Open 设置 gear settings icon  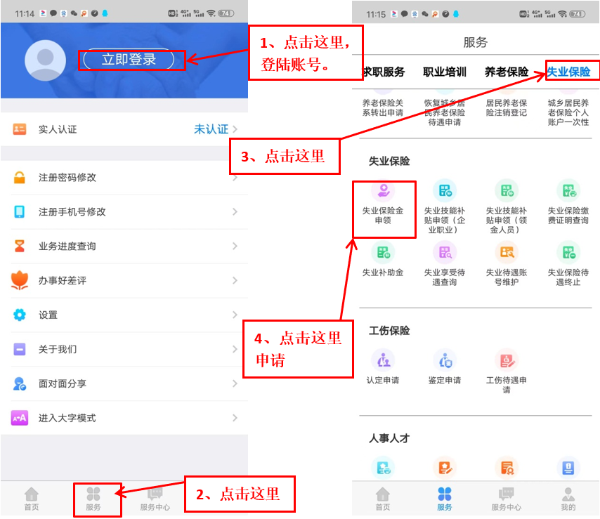[19, 315]
